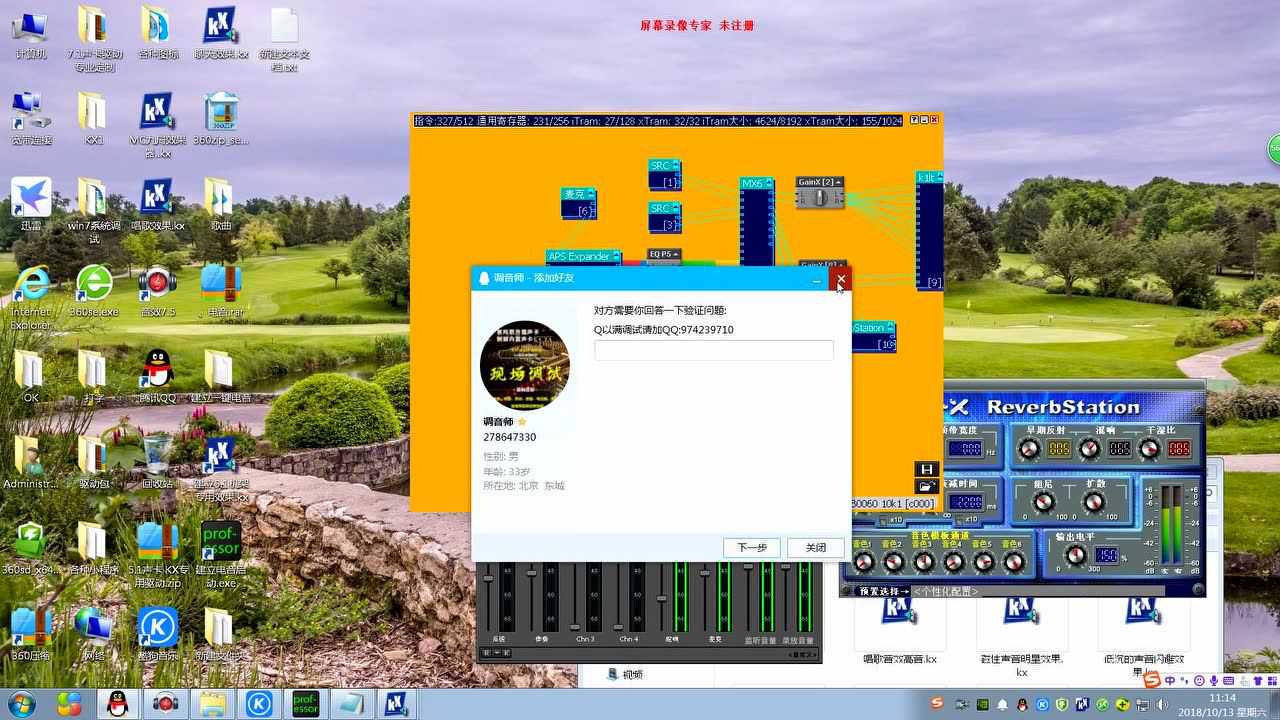Select the 麦克 [6] module block
The height and width of the screenshot is (720, 1280).
pos(578,203)
